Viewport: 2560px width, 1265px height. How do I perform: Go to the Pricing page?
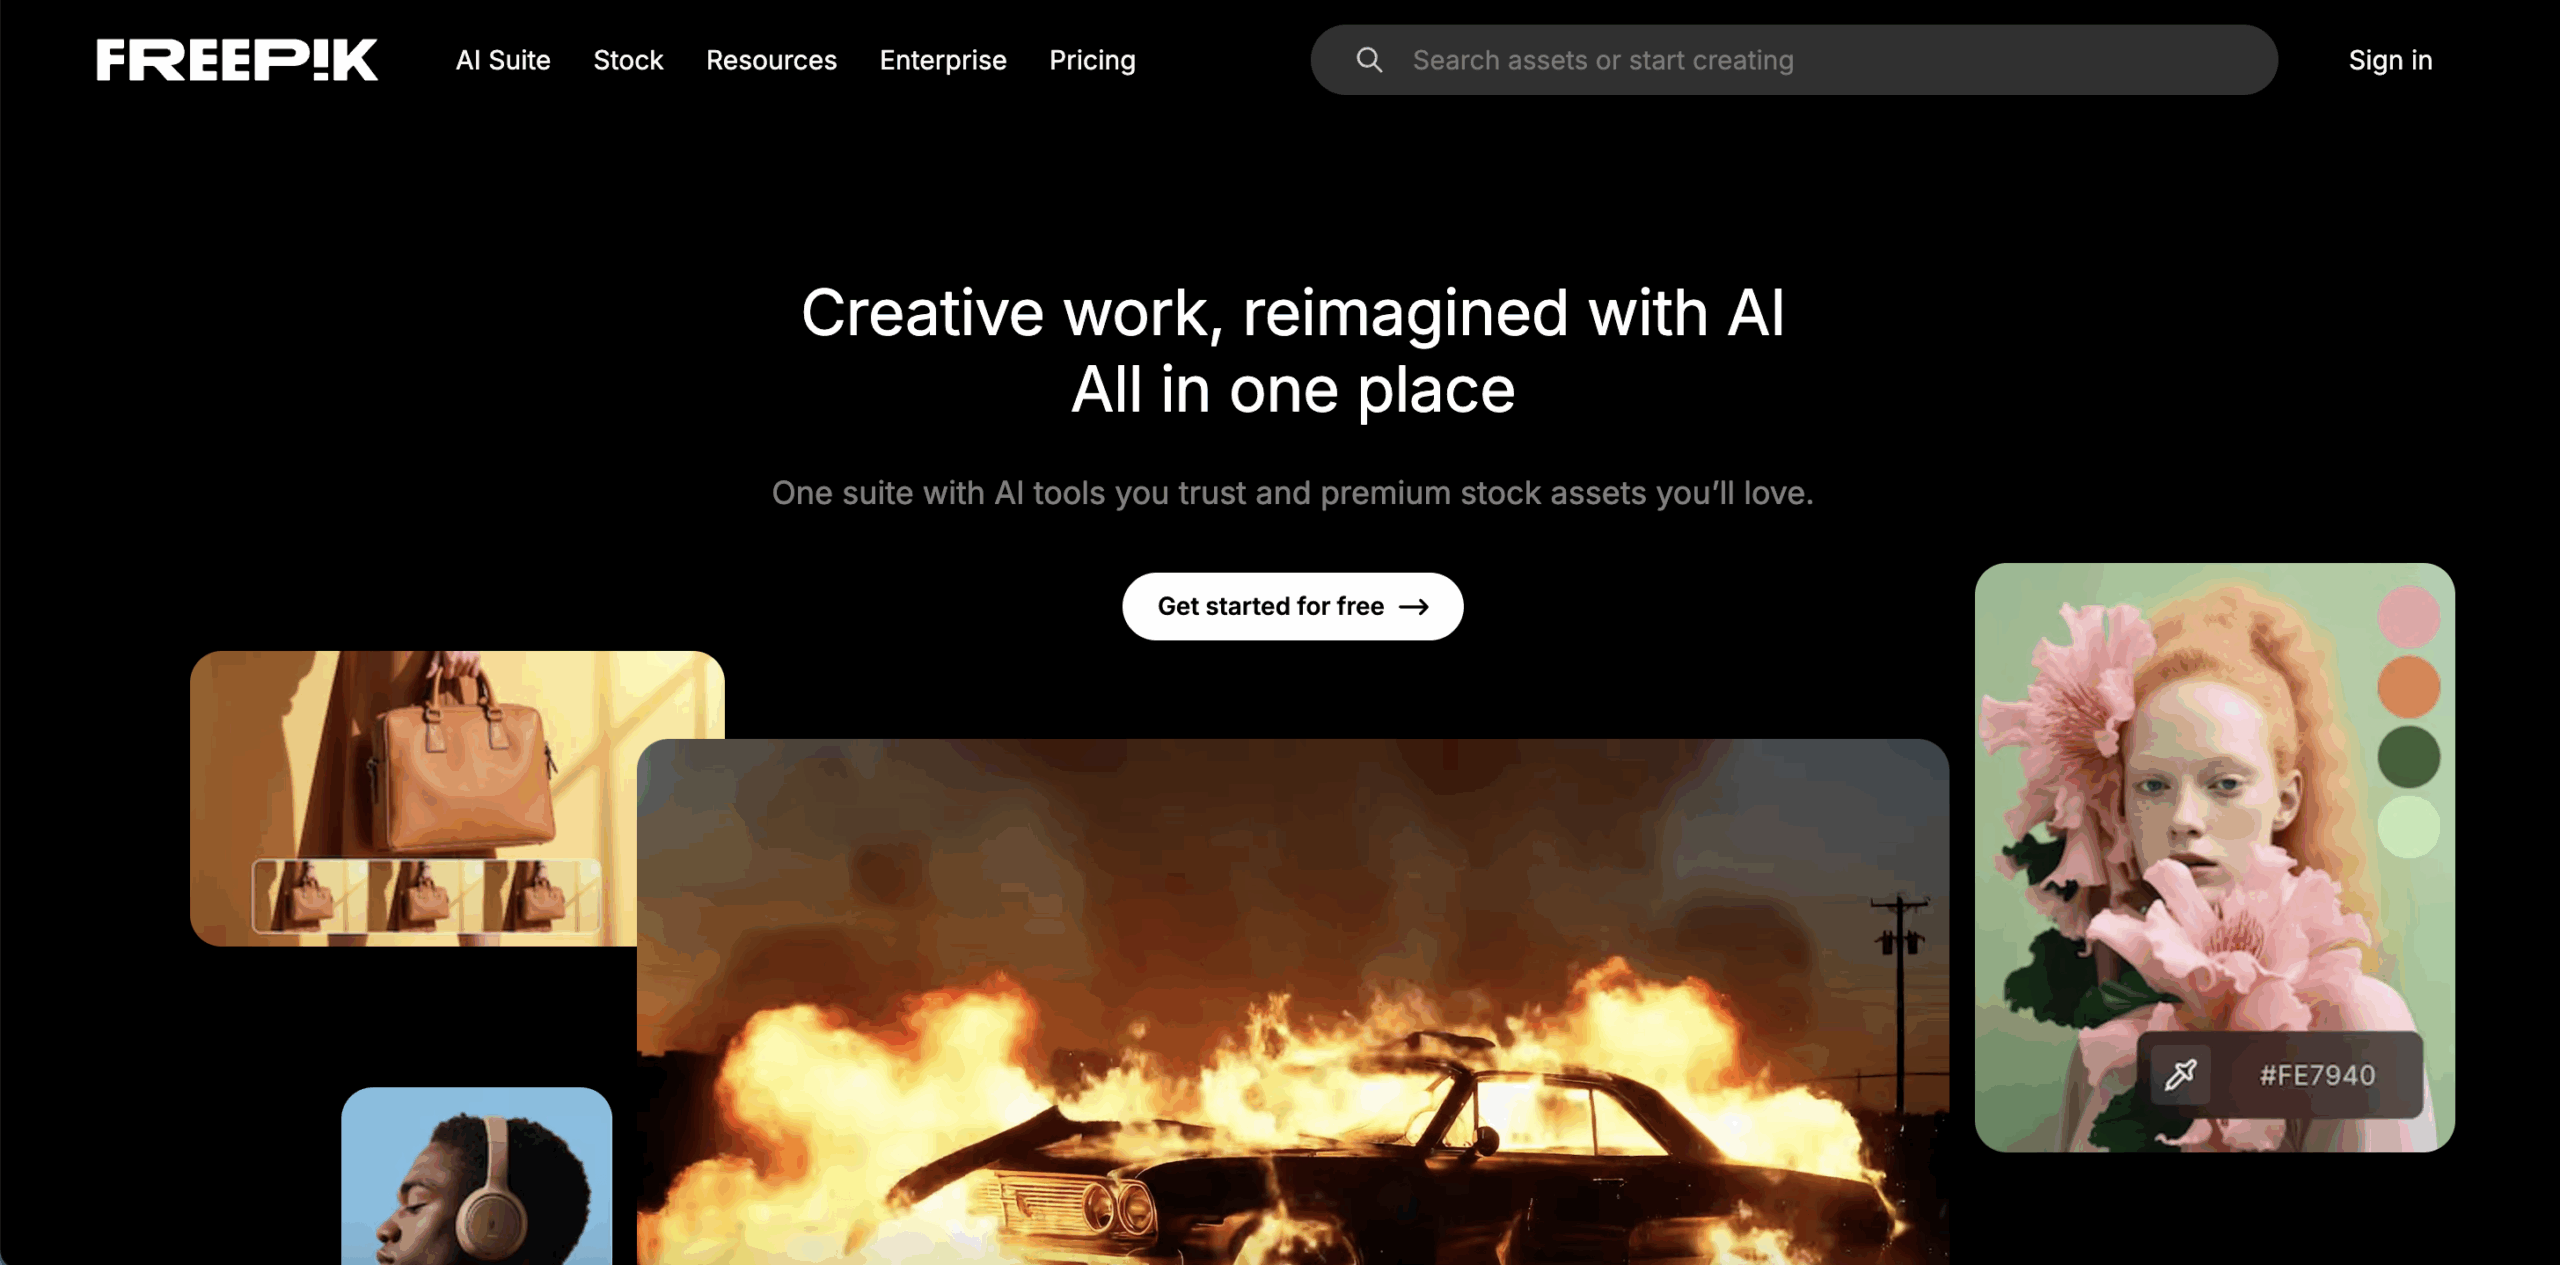(x=1092, y=60)
